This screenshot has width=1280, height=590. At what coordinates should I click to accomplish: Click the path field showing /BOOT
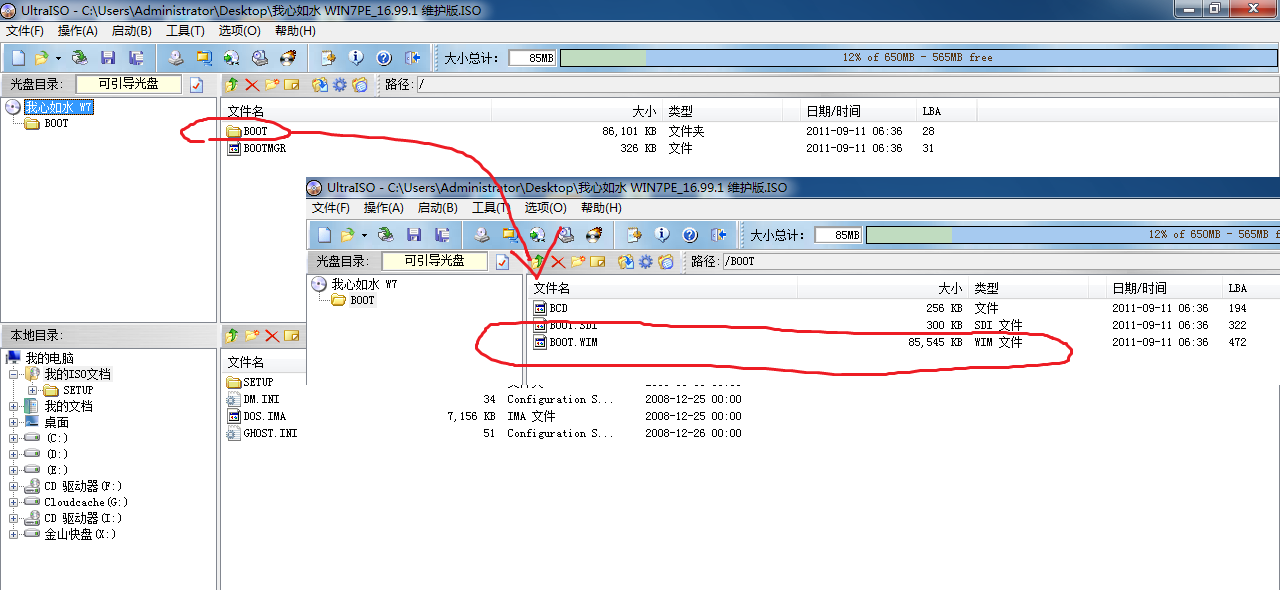[1000, 262]
